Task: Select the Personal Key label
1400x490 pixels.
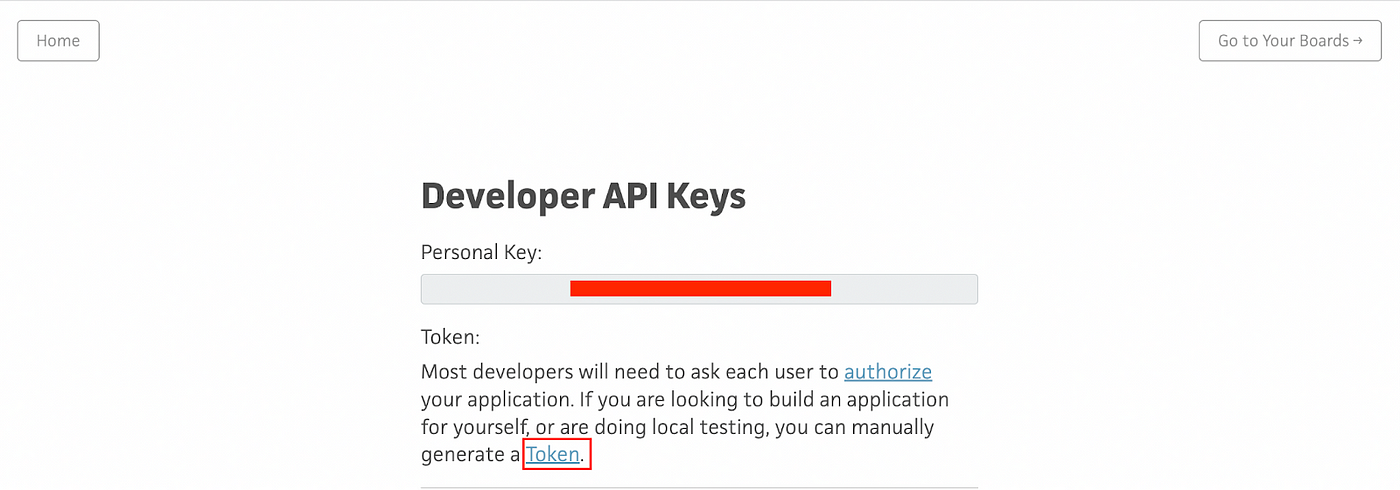Action: (x=481, y=252)
